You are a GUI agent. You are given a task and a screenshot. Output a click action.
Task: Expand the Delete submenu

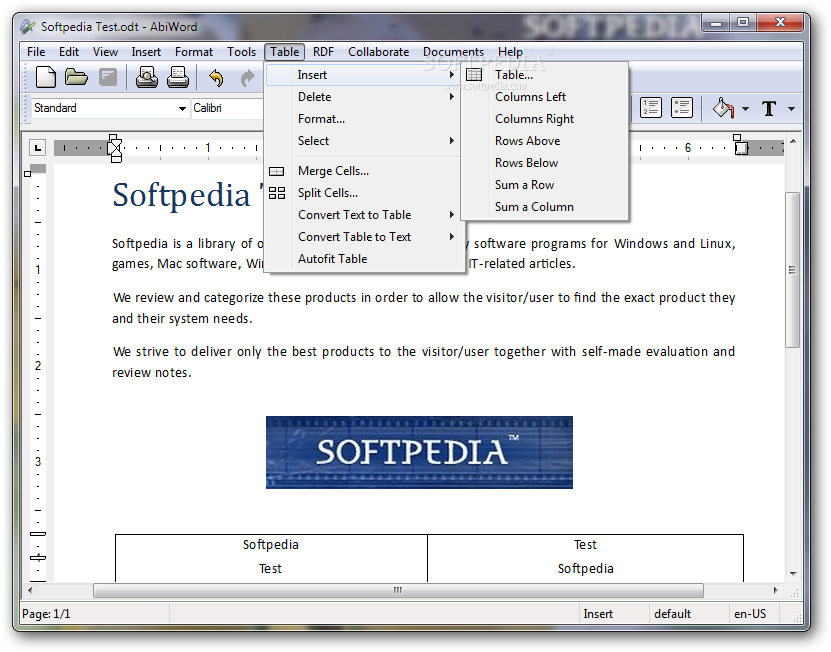[363, 97]
